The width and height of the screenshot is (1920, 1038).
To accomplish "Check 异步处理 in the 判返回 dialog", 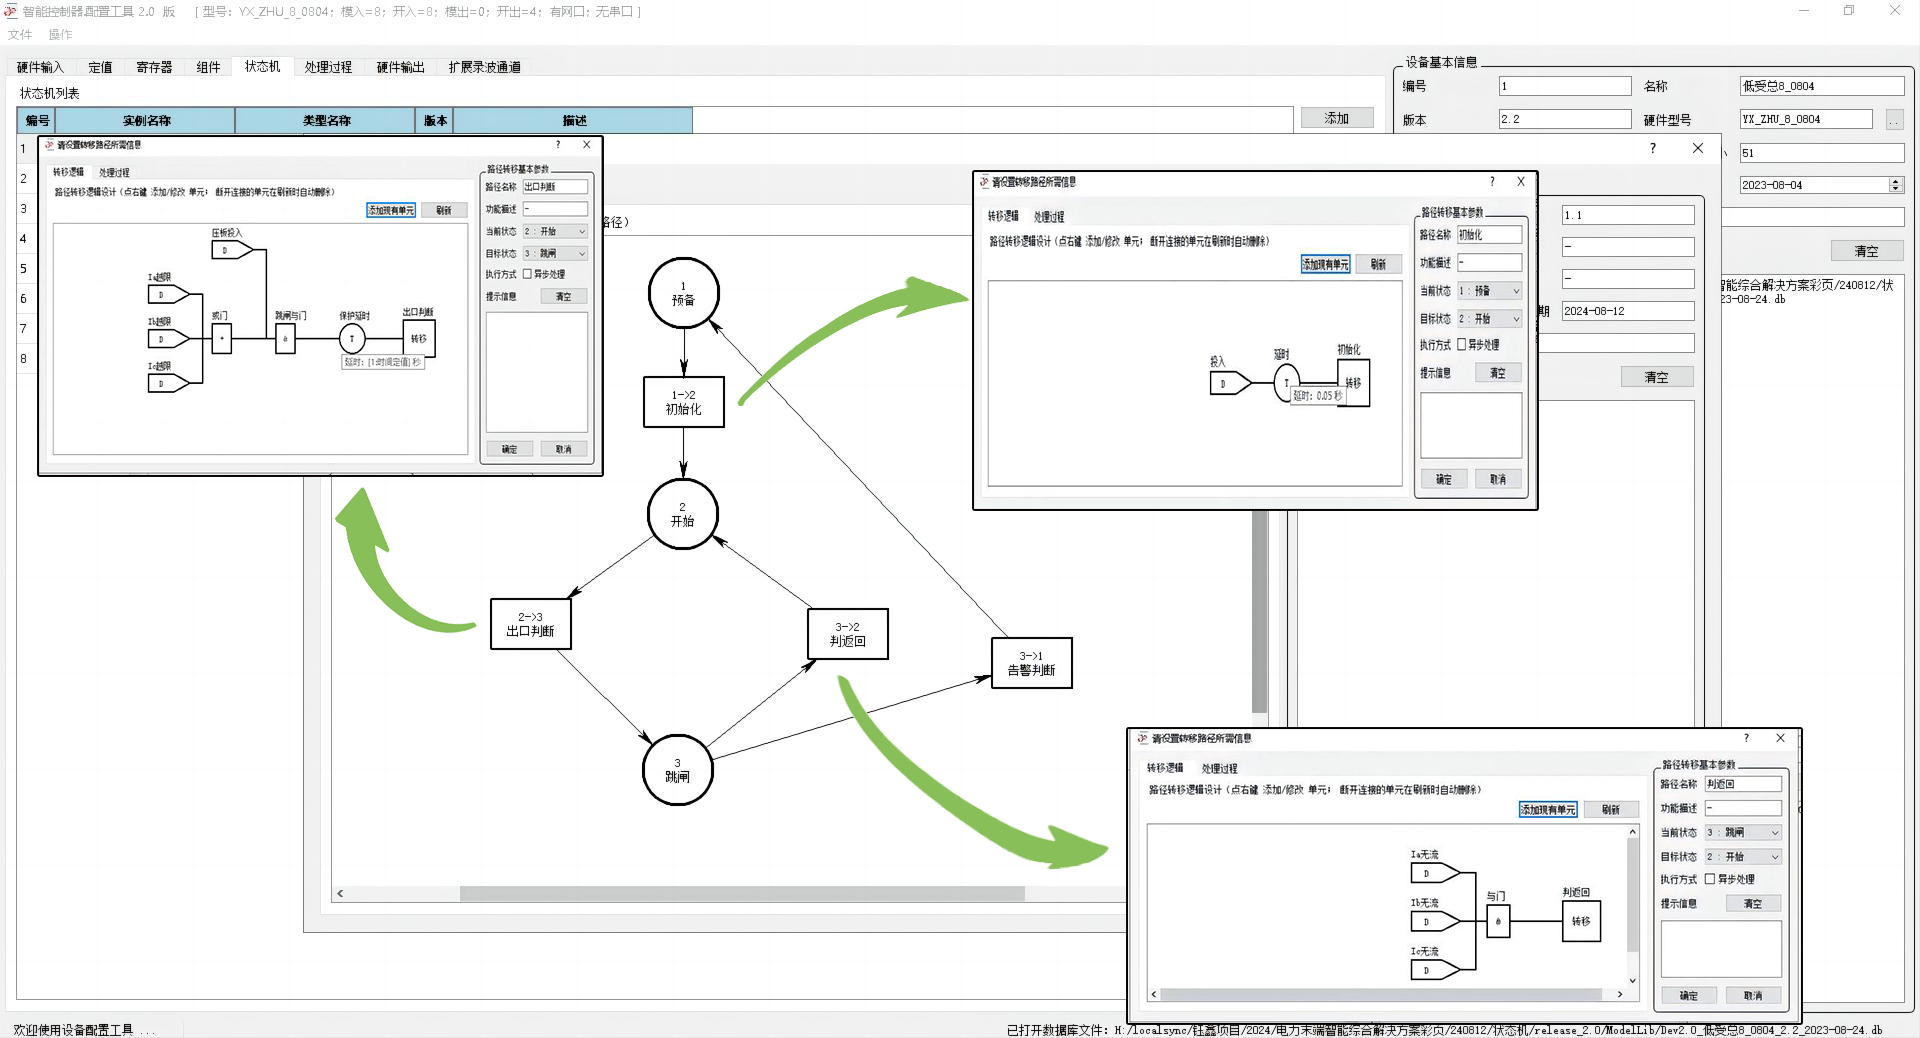I will pos(1710,879).
